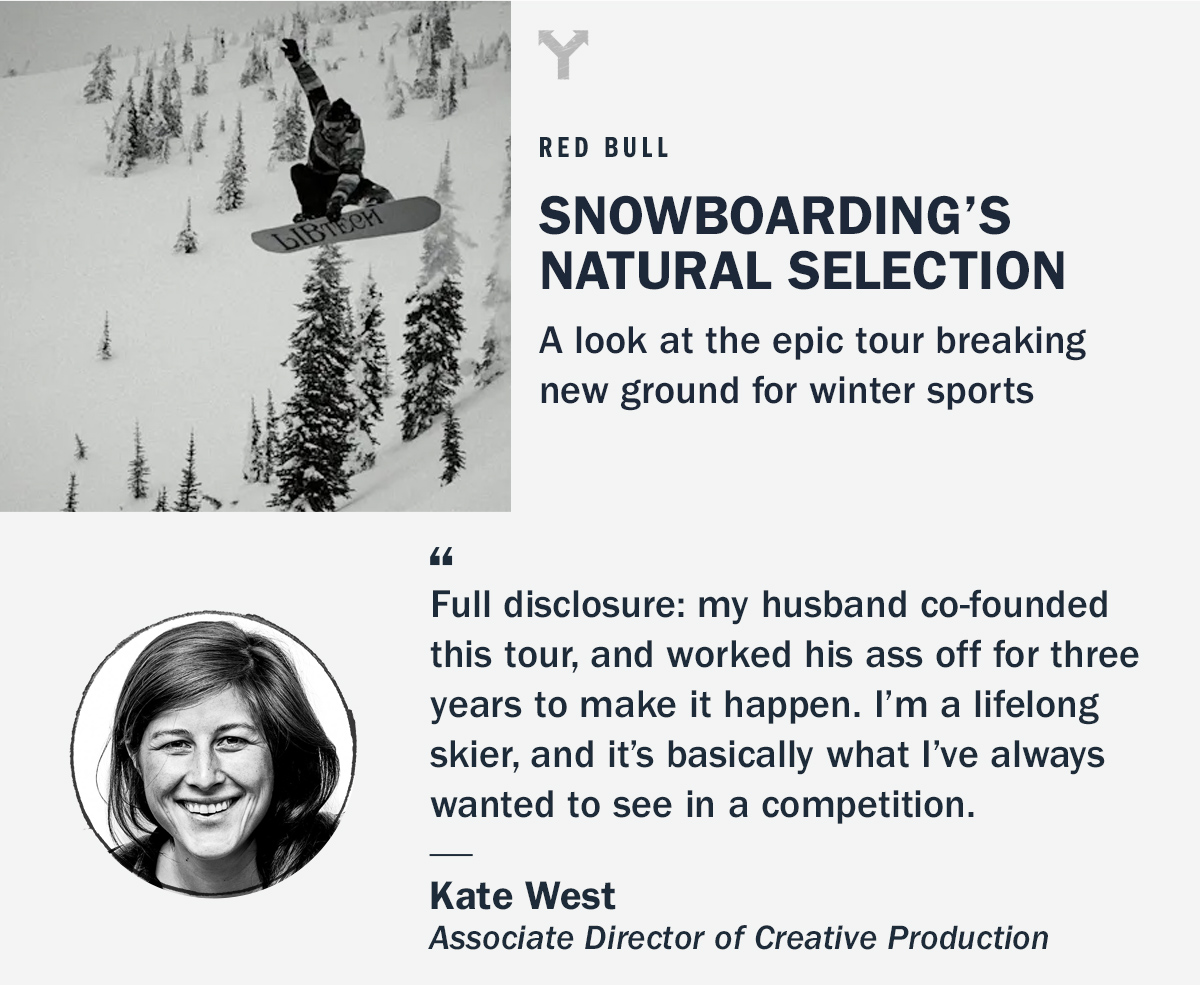Viewport: 1200px width, 985px height.
Task: Click the 'this tour, and worked' quote line
Action: (x=785, y=656)
